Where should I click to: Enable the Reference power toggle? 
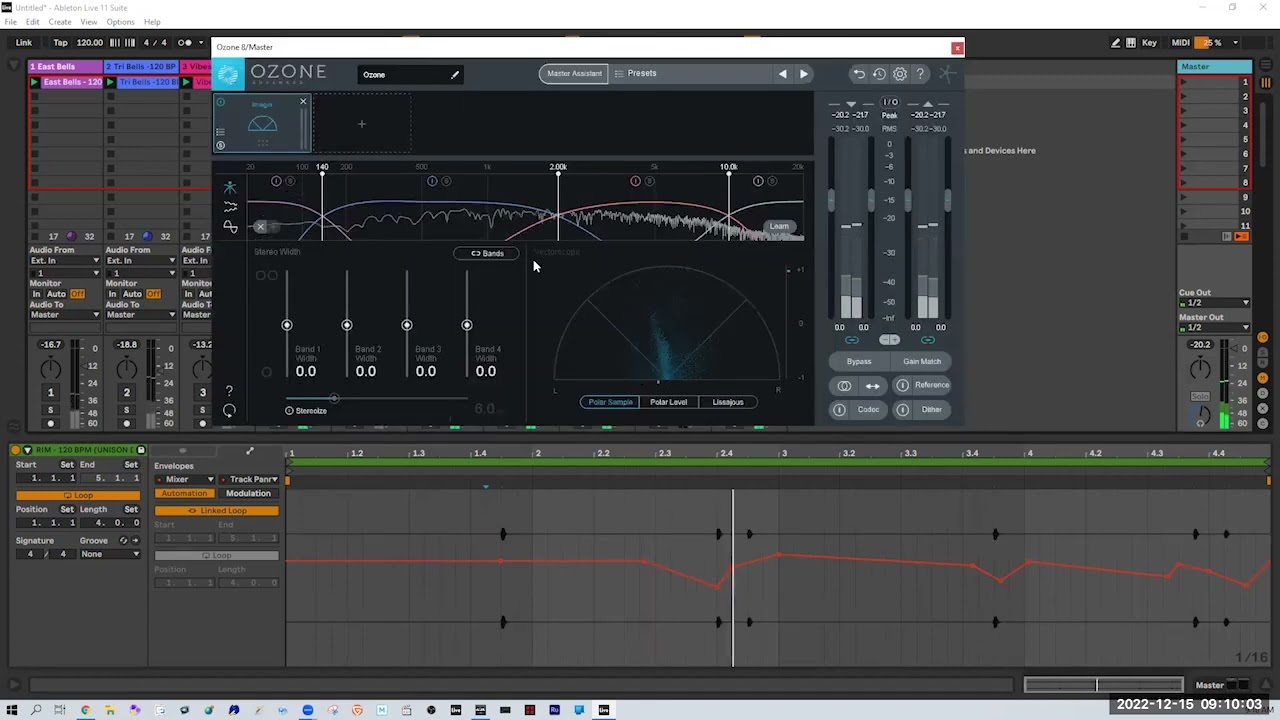coord(902,385)
